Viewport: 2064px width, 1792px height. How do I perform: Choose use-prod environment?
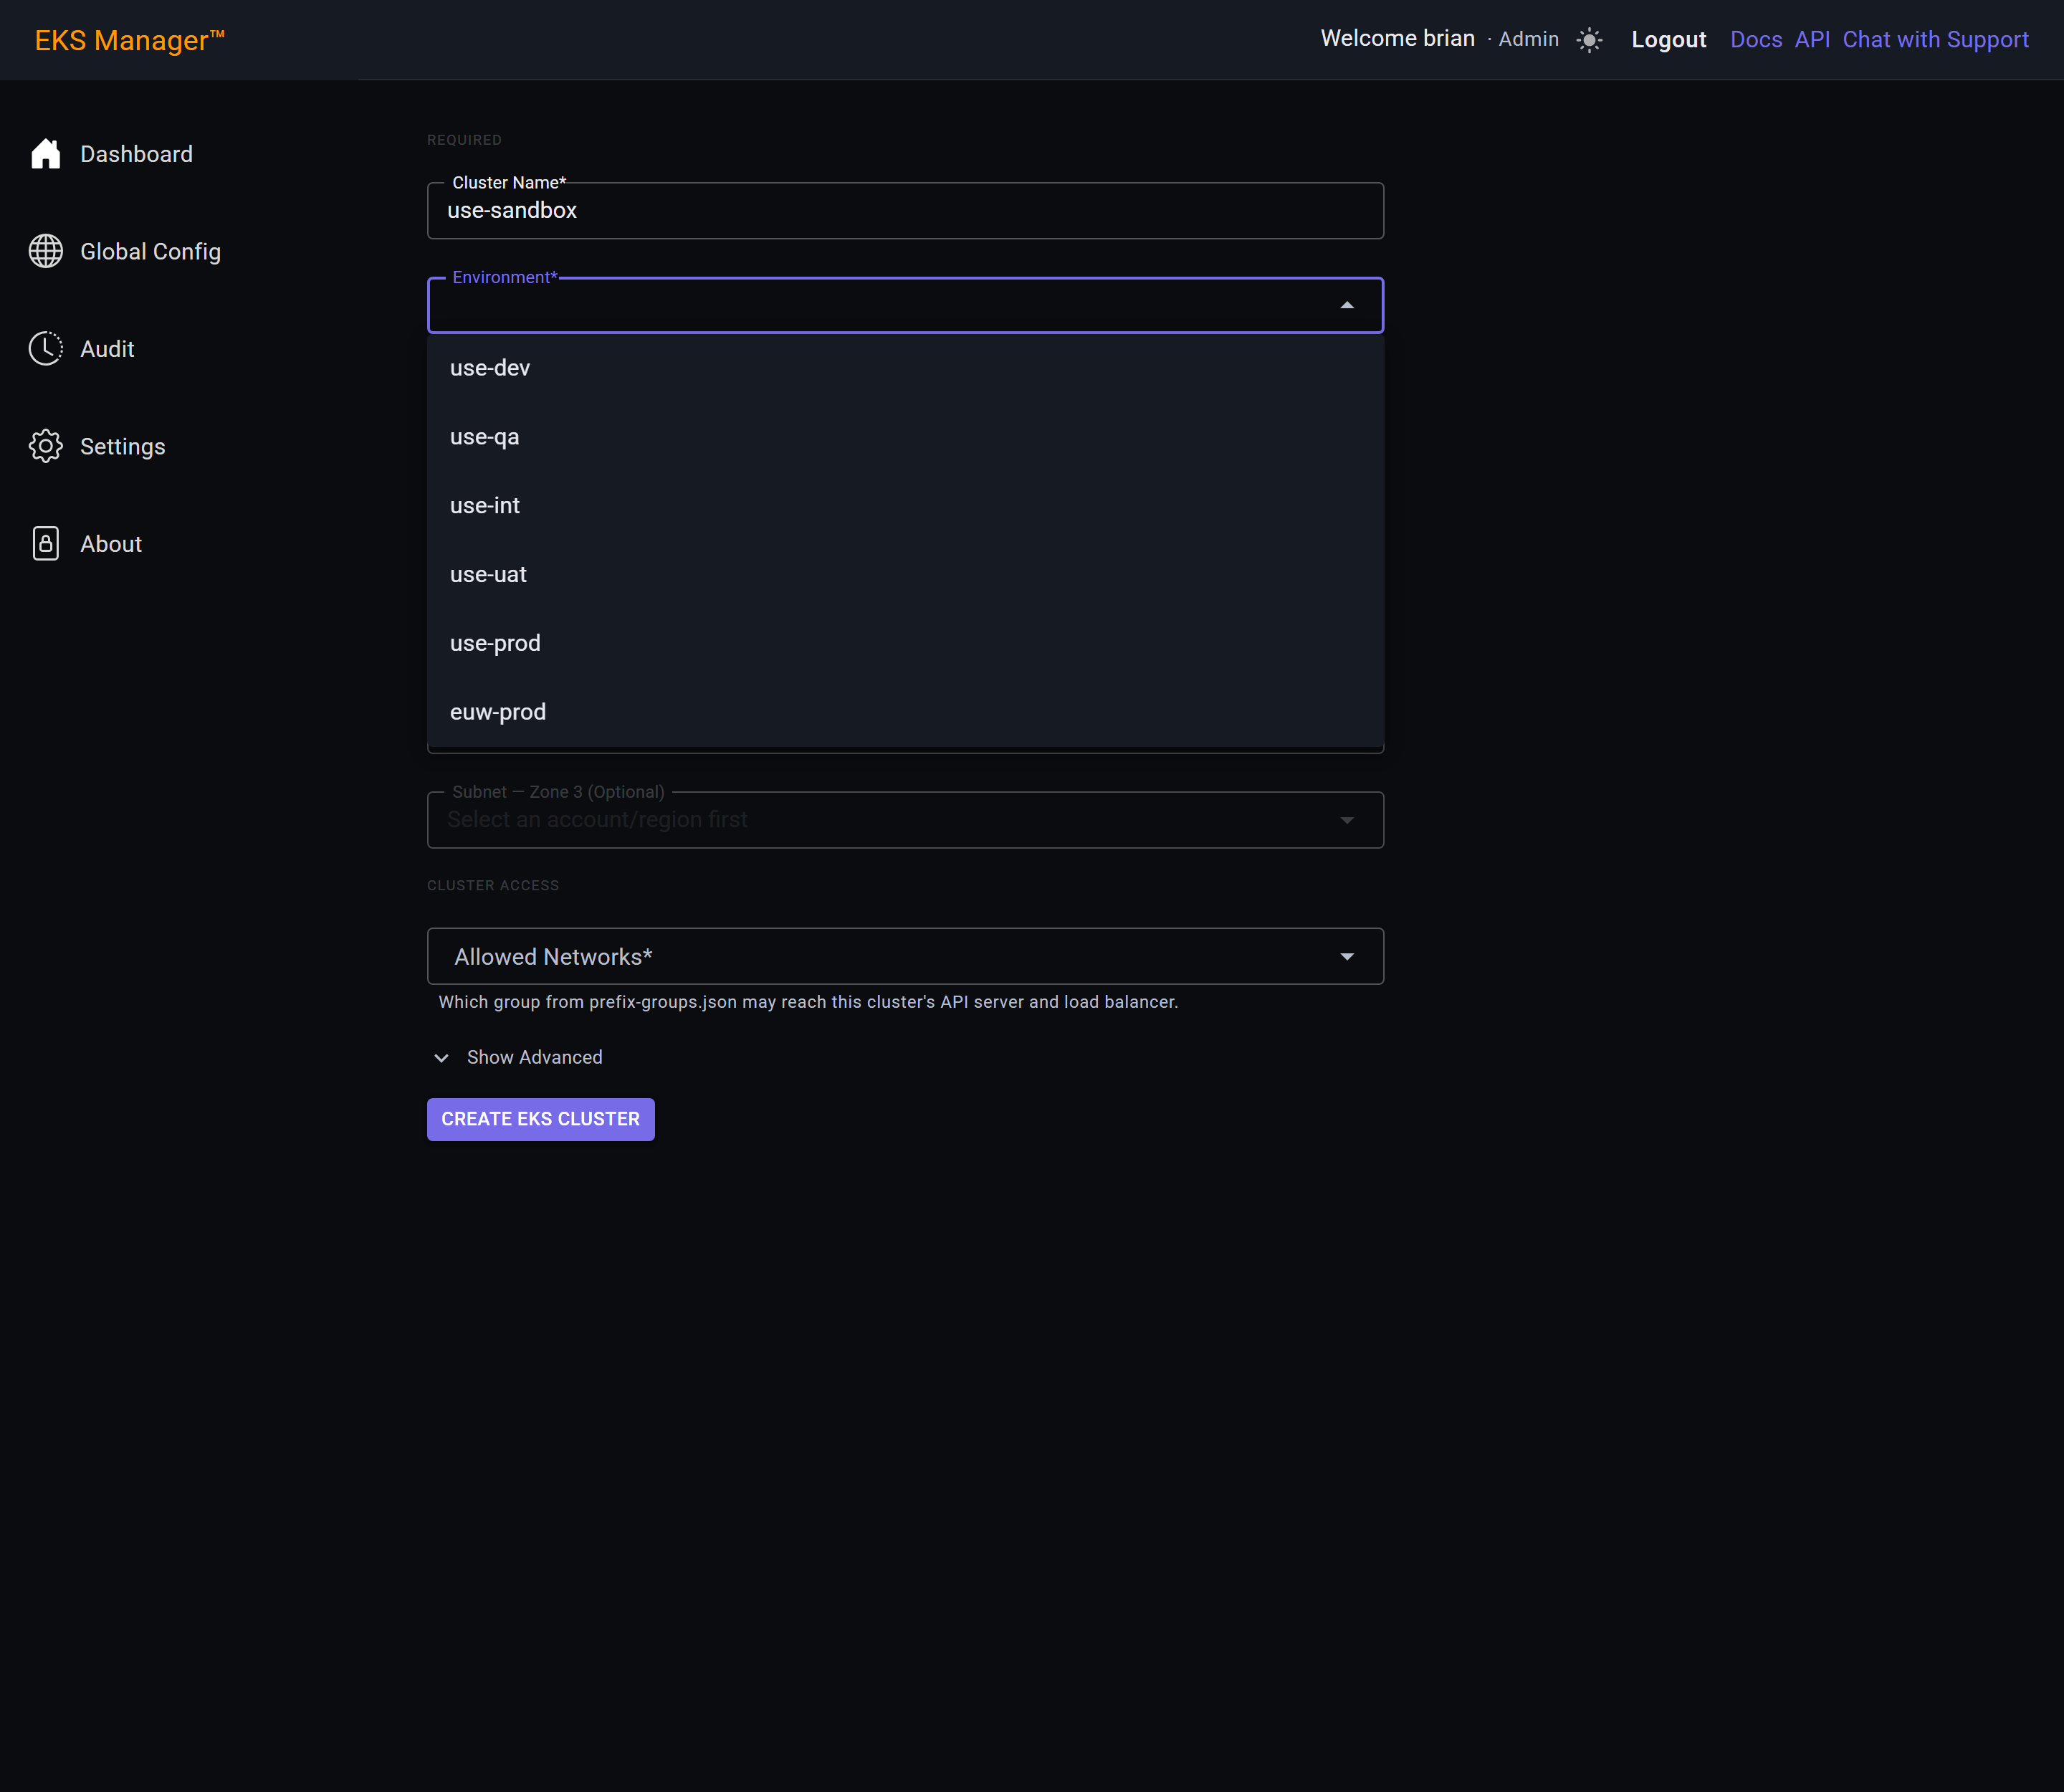coord(905,643)
